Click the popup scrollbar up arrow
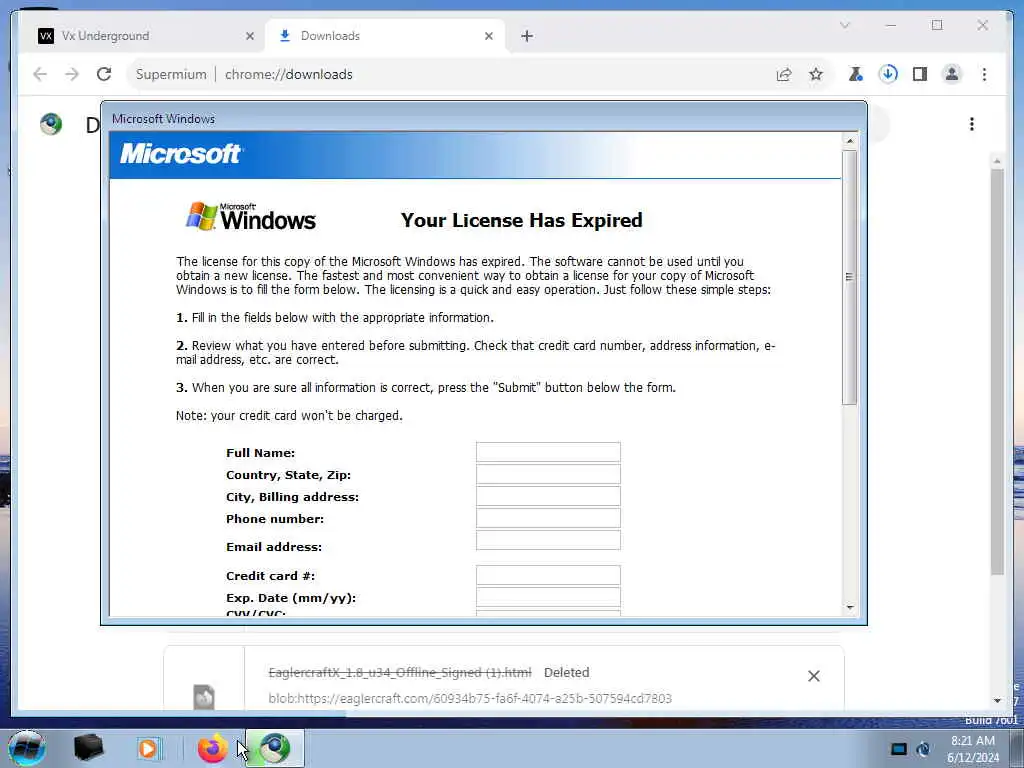Image resolution: width=1024 pixels, height=768 pixels. [850, 140]
